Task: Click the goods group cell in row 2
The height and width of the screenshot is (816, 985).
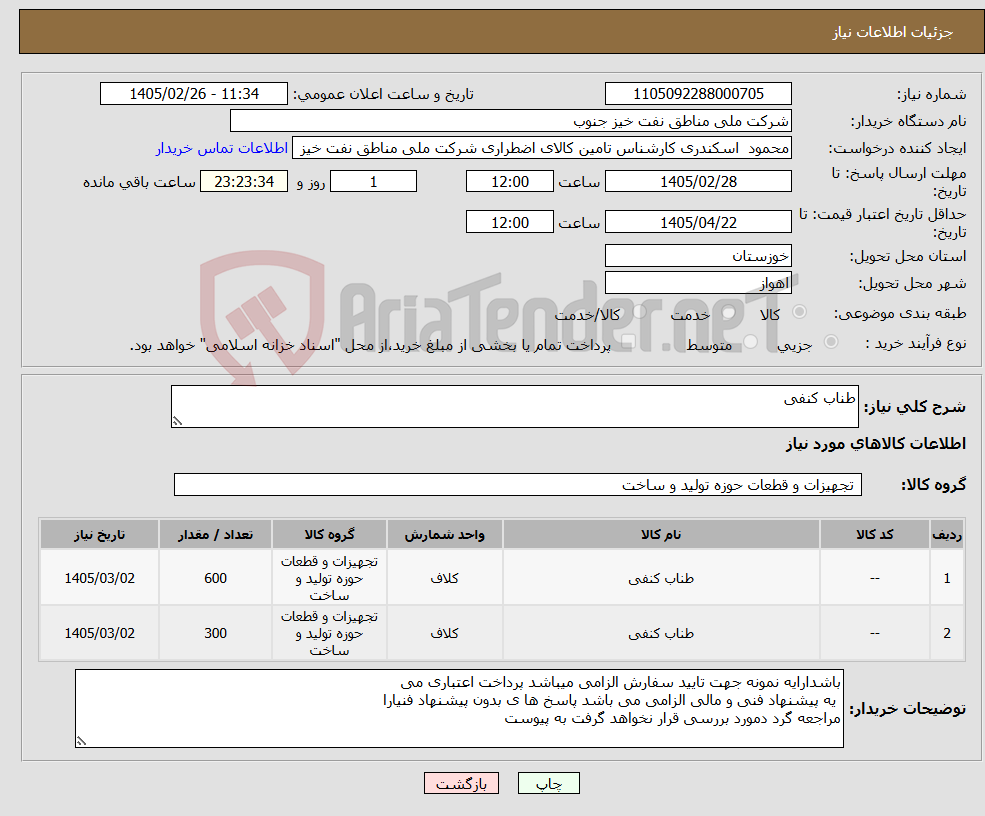Action: coord(329,633)
